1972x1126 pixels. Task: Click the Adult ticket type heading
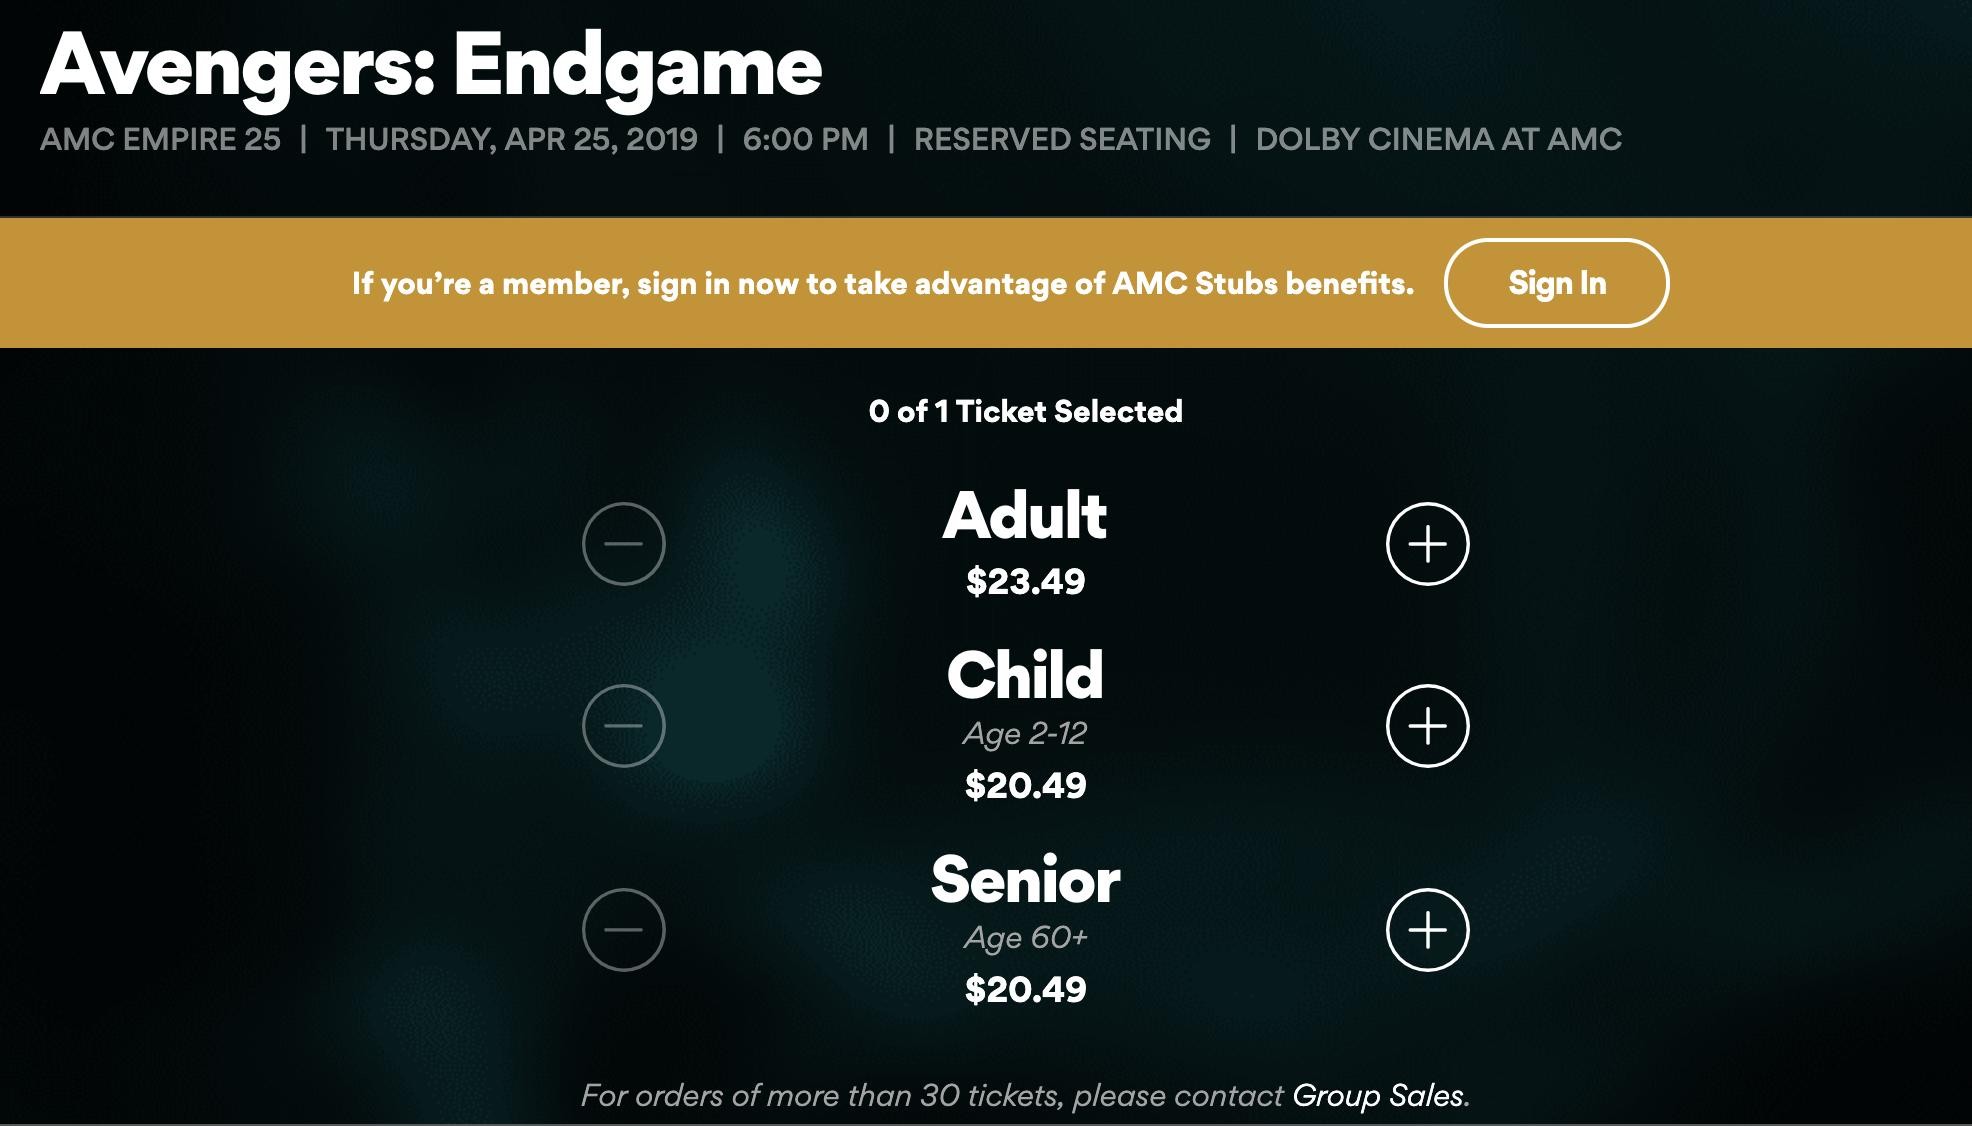[x=1025, y=516]
